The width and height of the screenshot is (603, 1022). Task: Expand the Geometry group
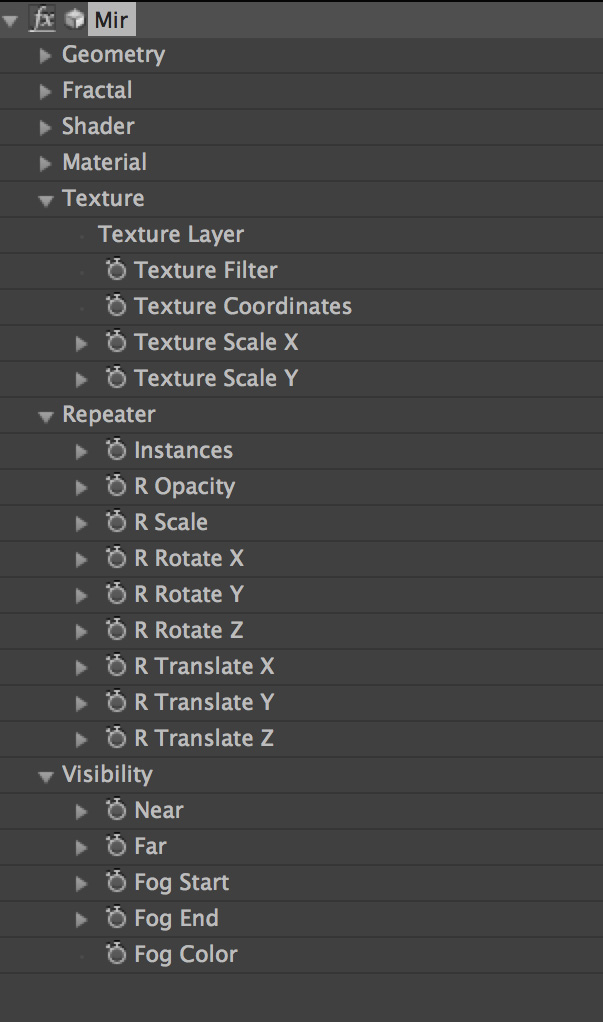pos(45,56)
